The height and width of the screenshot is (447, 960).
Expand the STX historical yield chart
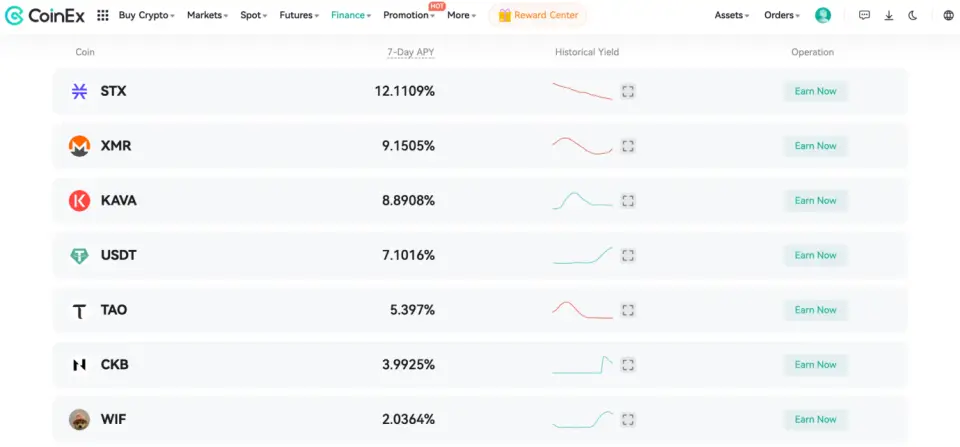(628, 91)
